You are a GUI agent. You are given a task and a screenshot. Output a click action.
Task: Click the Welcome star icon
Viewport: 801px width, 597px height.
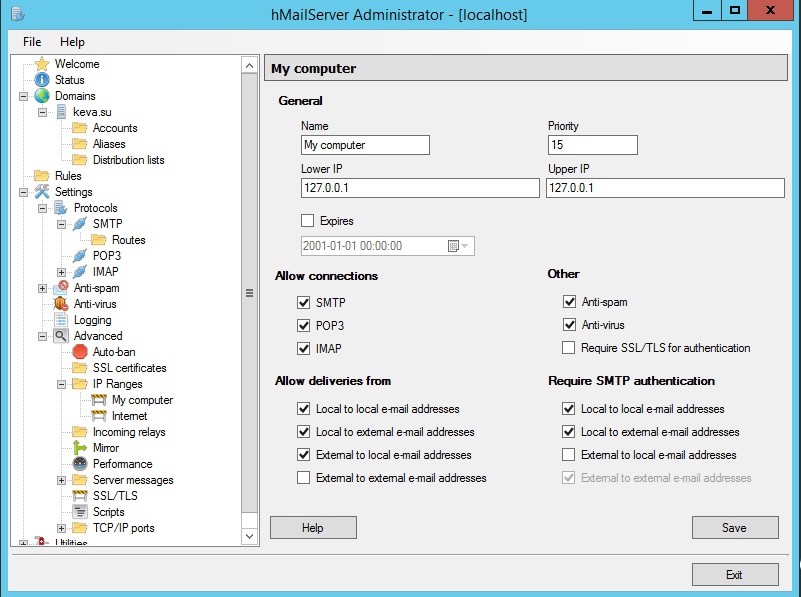pos(42,64)
